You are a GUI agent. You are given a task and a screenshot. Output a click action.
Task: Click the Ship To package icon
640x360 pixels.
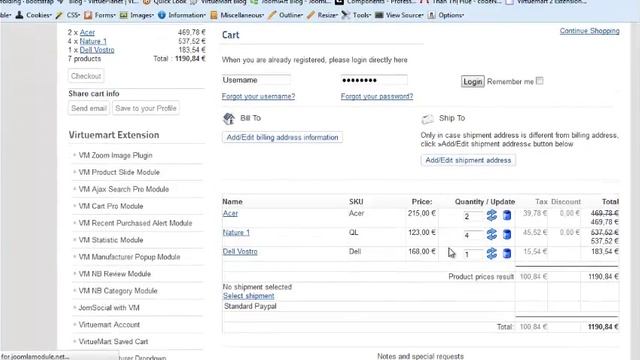point(427,118)
